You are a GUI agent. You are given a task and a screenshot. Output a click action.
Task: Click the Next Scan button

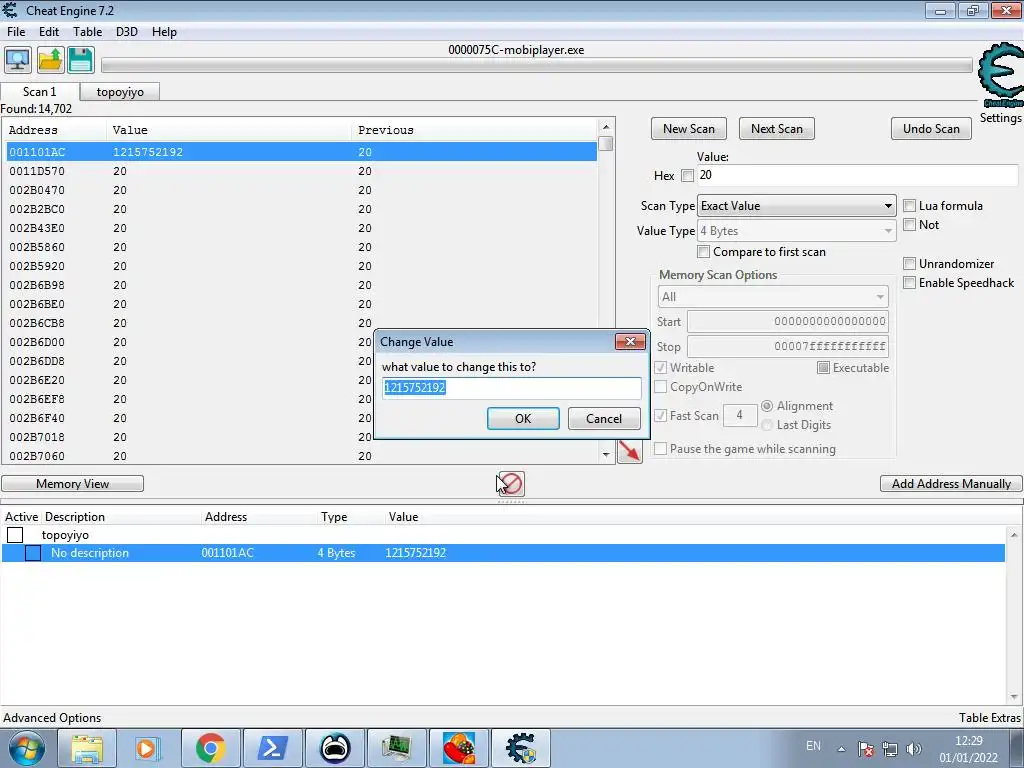point(776,129)
